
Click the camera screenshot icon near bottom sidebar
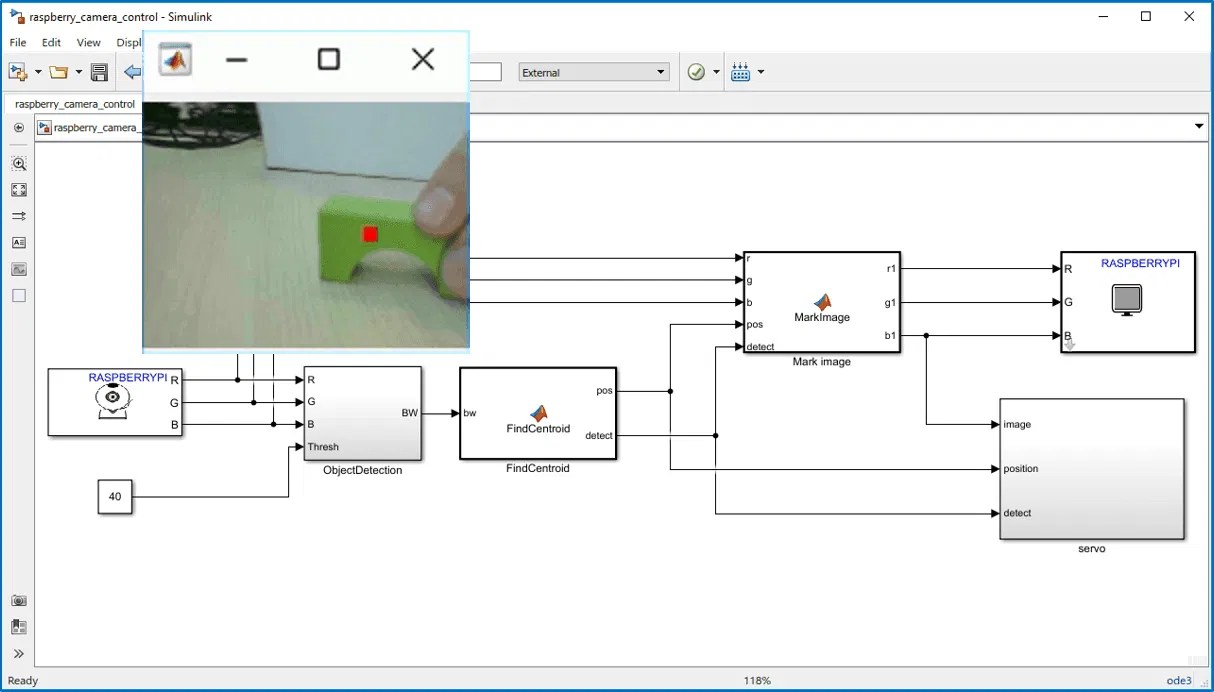coord(19,600)
